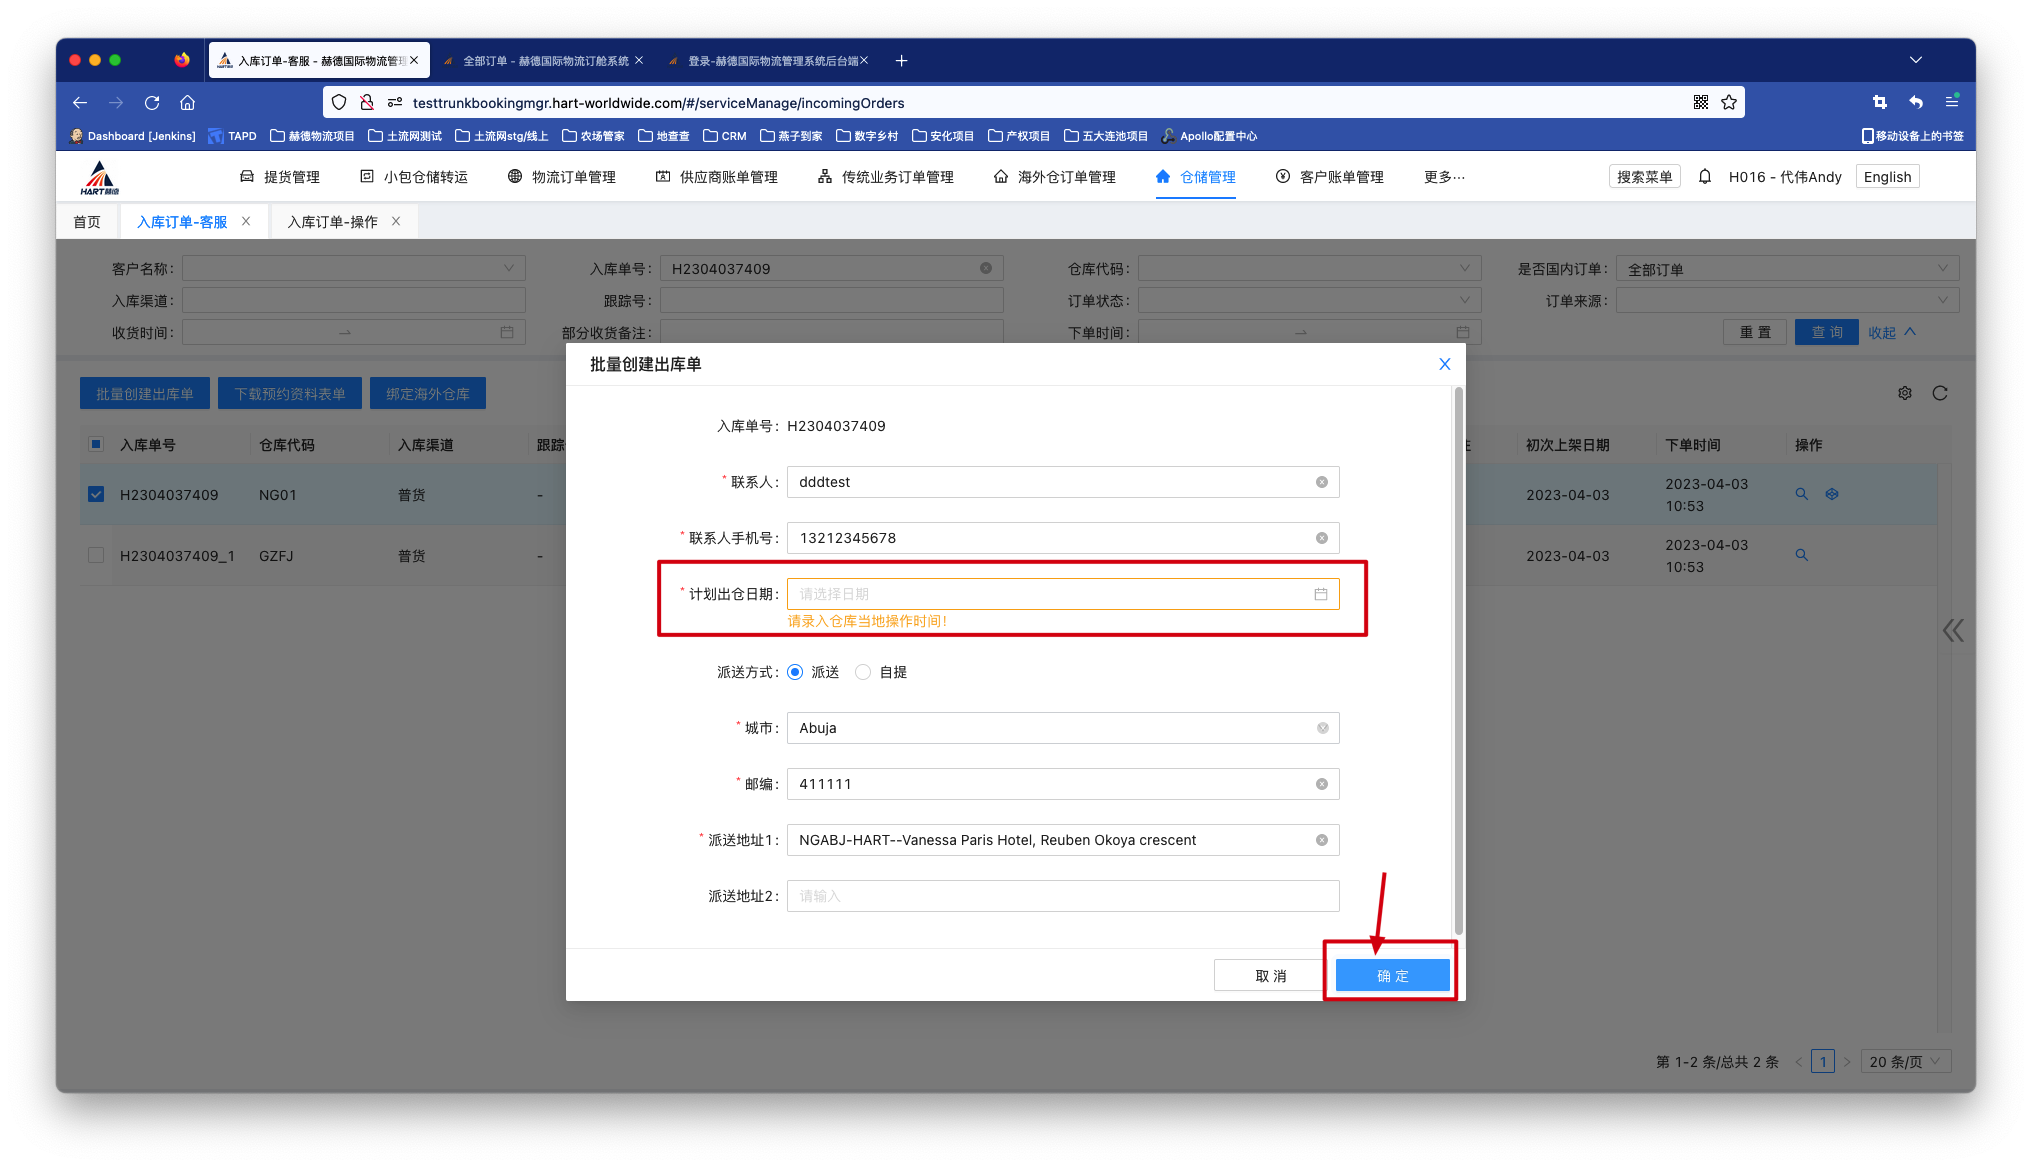Open the 是否国内订单 dropdown
Image resolution: width=2032 pixels, height=1167 pixels.
(1786, 269)
